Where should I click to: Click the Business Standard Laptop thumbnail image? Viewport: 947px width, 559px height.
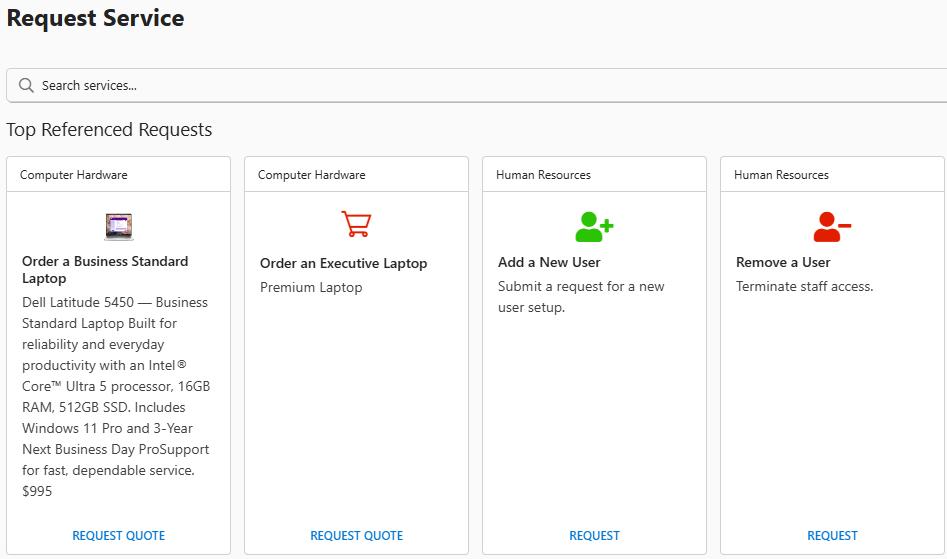point(119,226)
